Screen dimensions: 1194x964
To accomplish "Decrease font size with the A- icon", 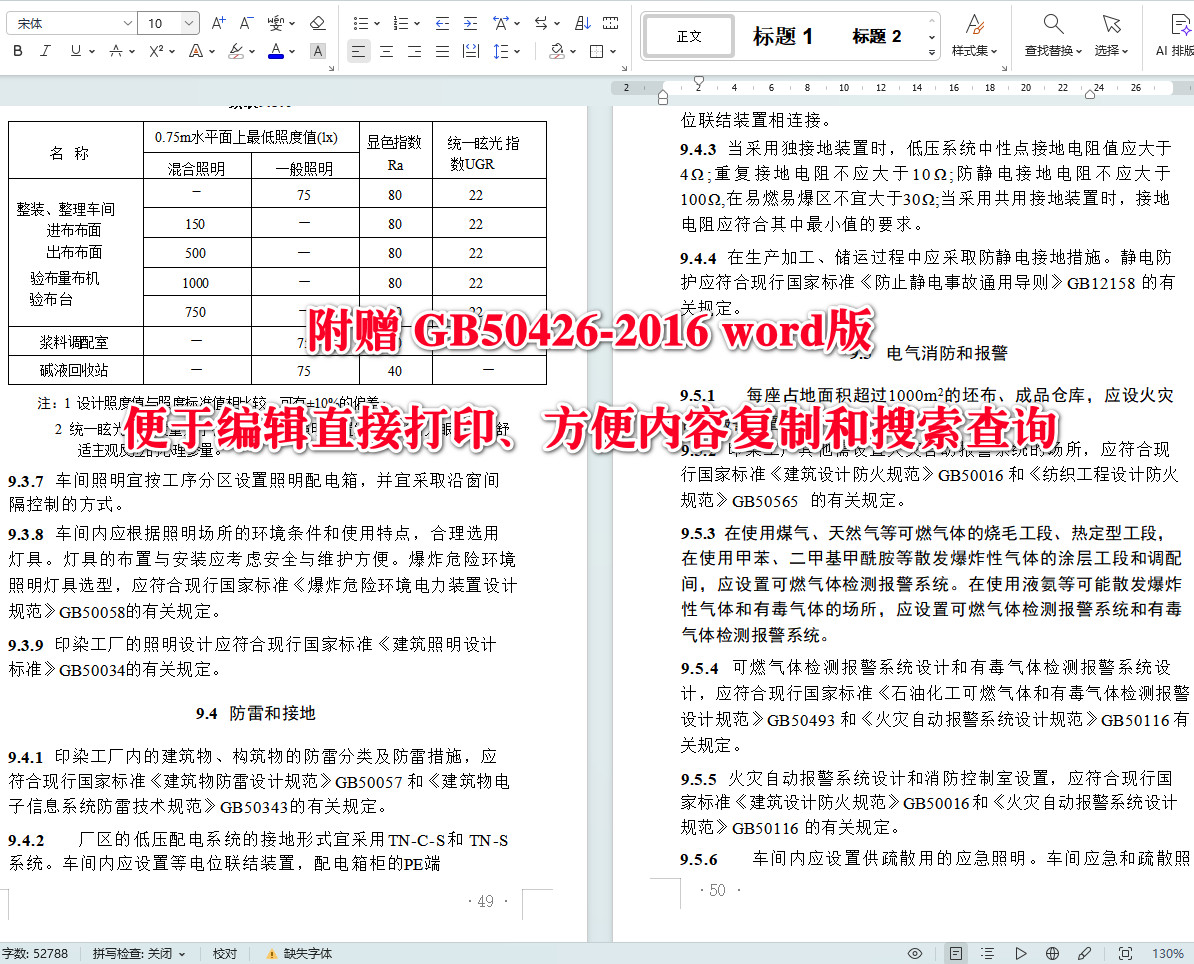I will [246, 24].
